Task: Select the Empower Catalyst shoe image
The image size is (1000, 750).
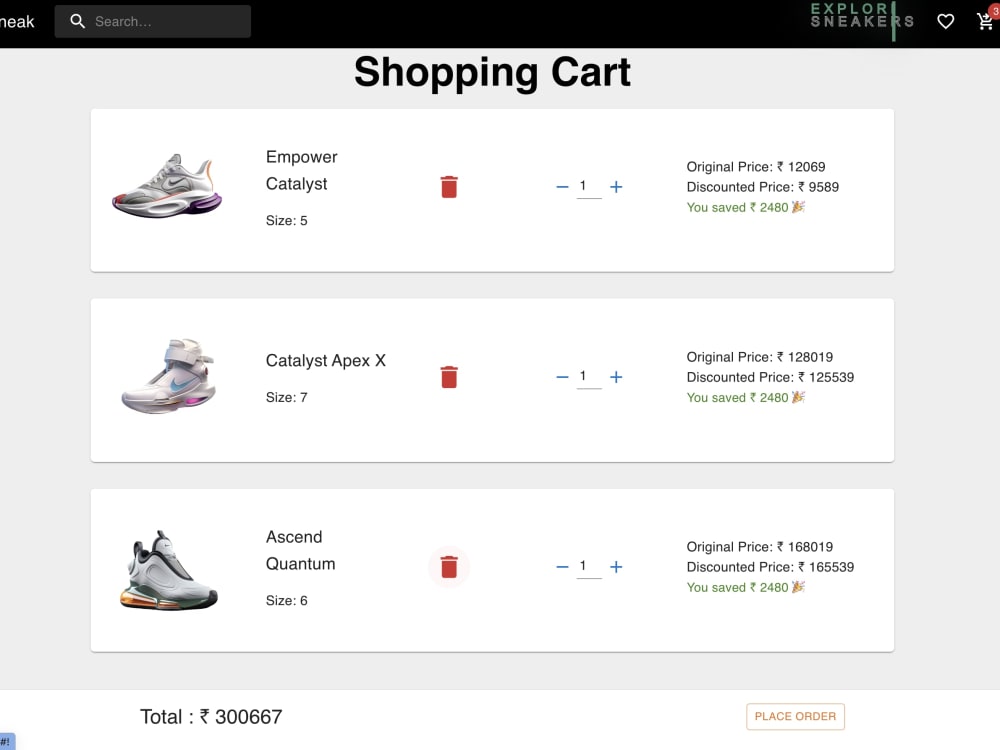Action: (x=167, y=186)
